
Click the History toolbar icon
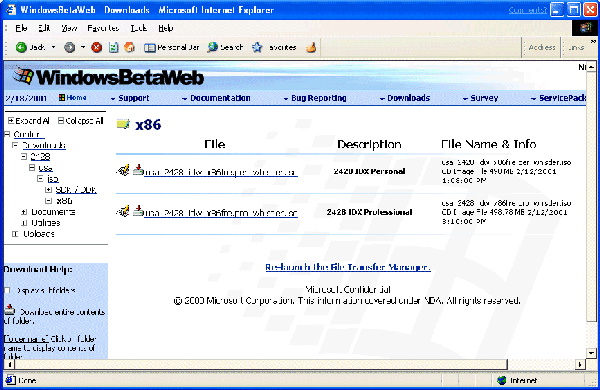coord(311,47)
